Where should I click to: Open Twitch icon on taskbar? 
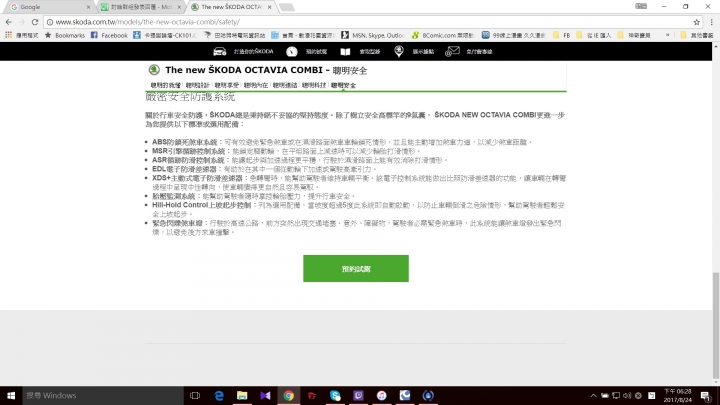click(358, 395)
